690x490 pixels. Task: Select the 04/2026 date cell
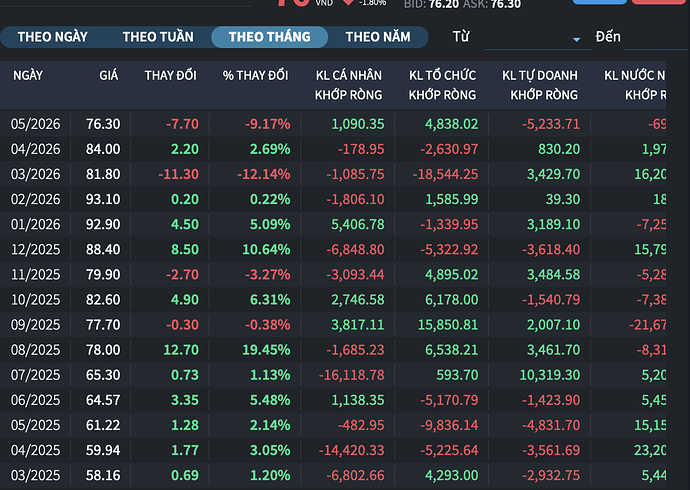[35, 149]
